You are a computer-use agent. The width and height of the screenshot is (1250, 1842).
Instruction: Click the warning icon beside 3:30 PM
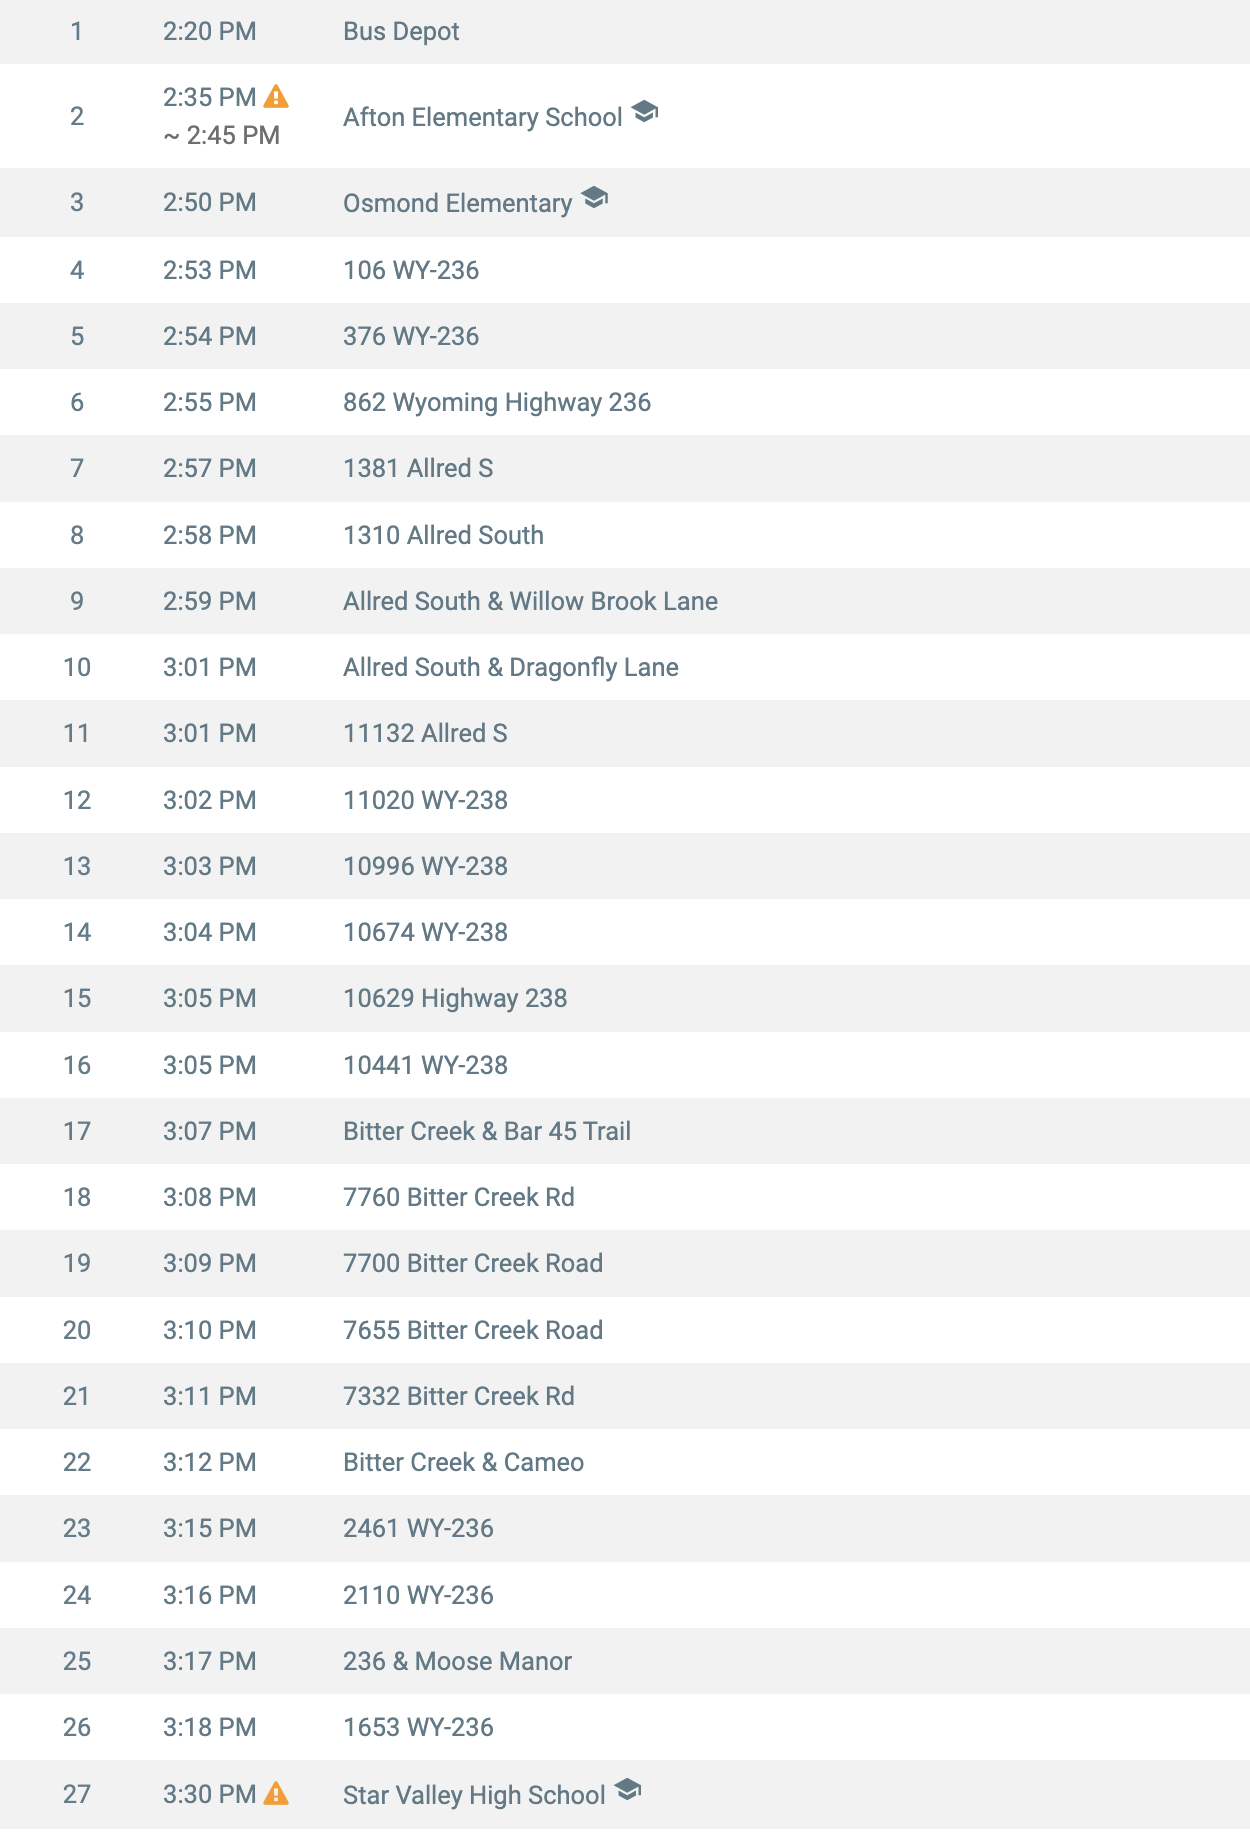[276, 1794]
